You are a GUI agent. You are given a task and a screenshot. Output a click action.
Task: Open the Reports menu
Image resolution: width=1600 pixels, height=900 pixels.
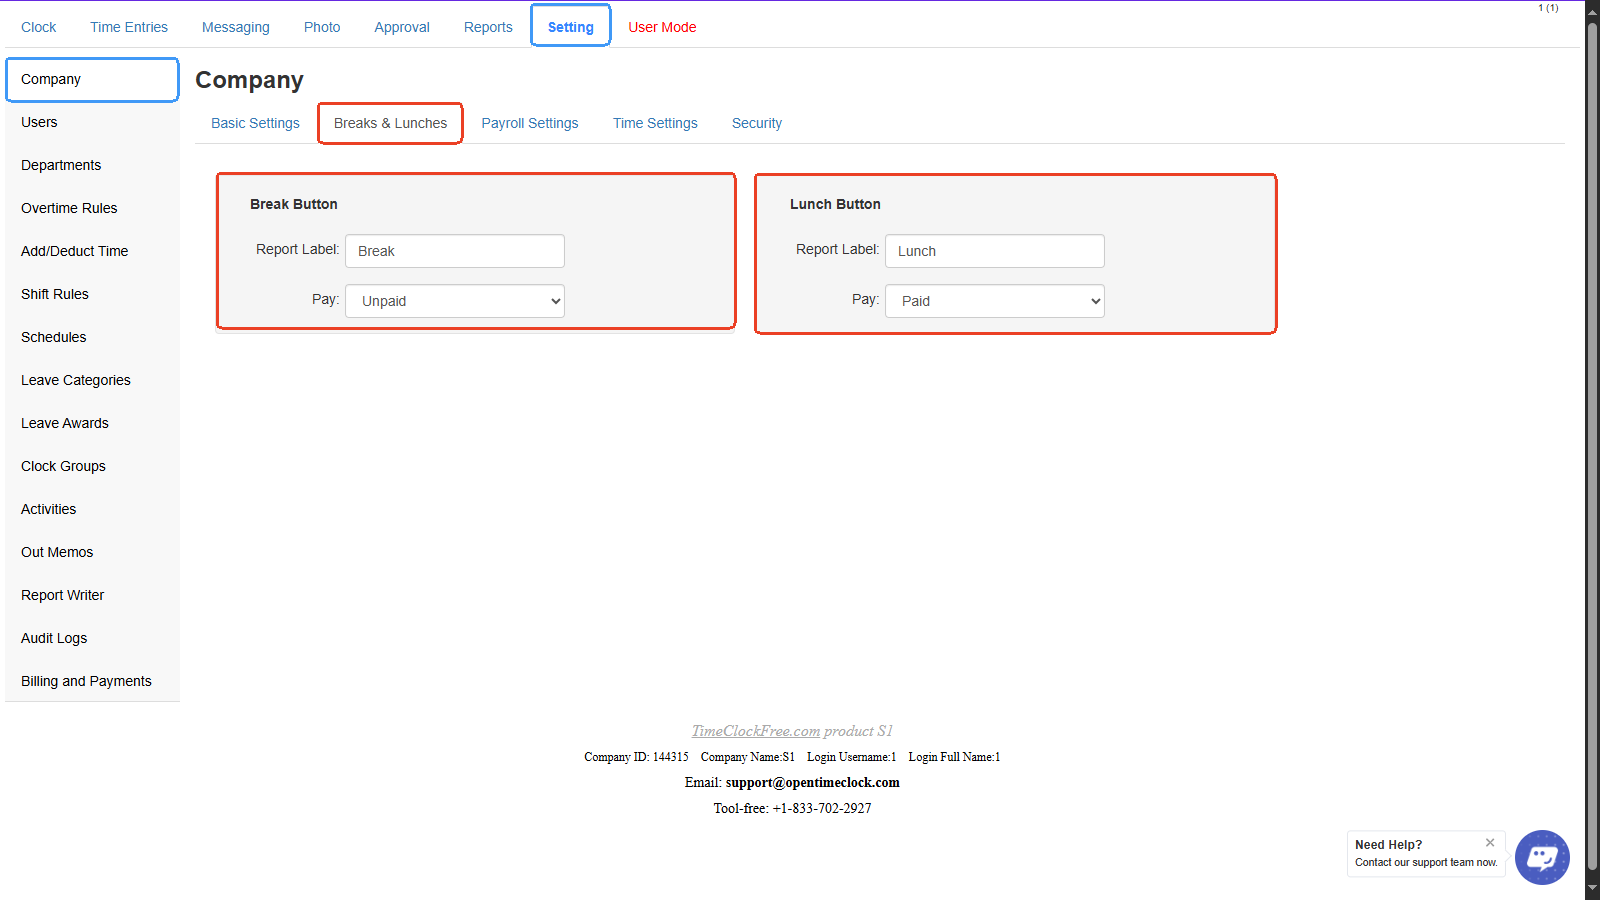pyautogui.click(x=488, y=27)
